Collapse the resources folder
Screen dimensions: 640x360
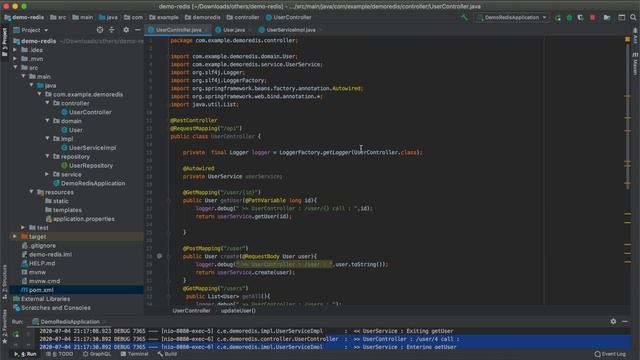point(31,192)
